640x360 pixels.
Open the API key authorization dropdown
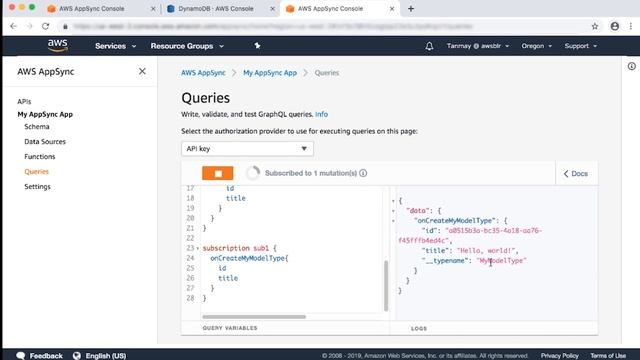(247, 149)
